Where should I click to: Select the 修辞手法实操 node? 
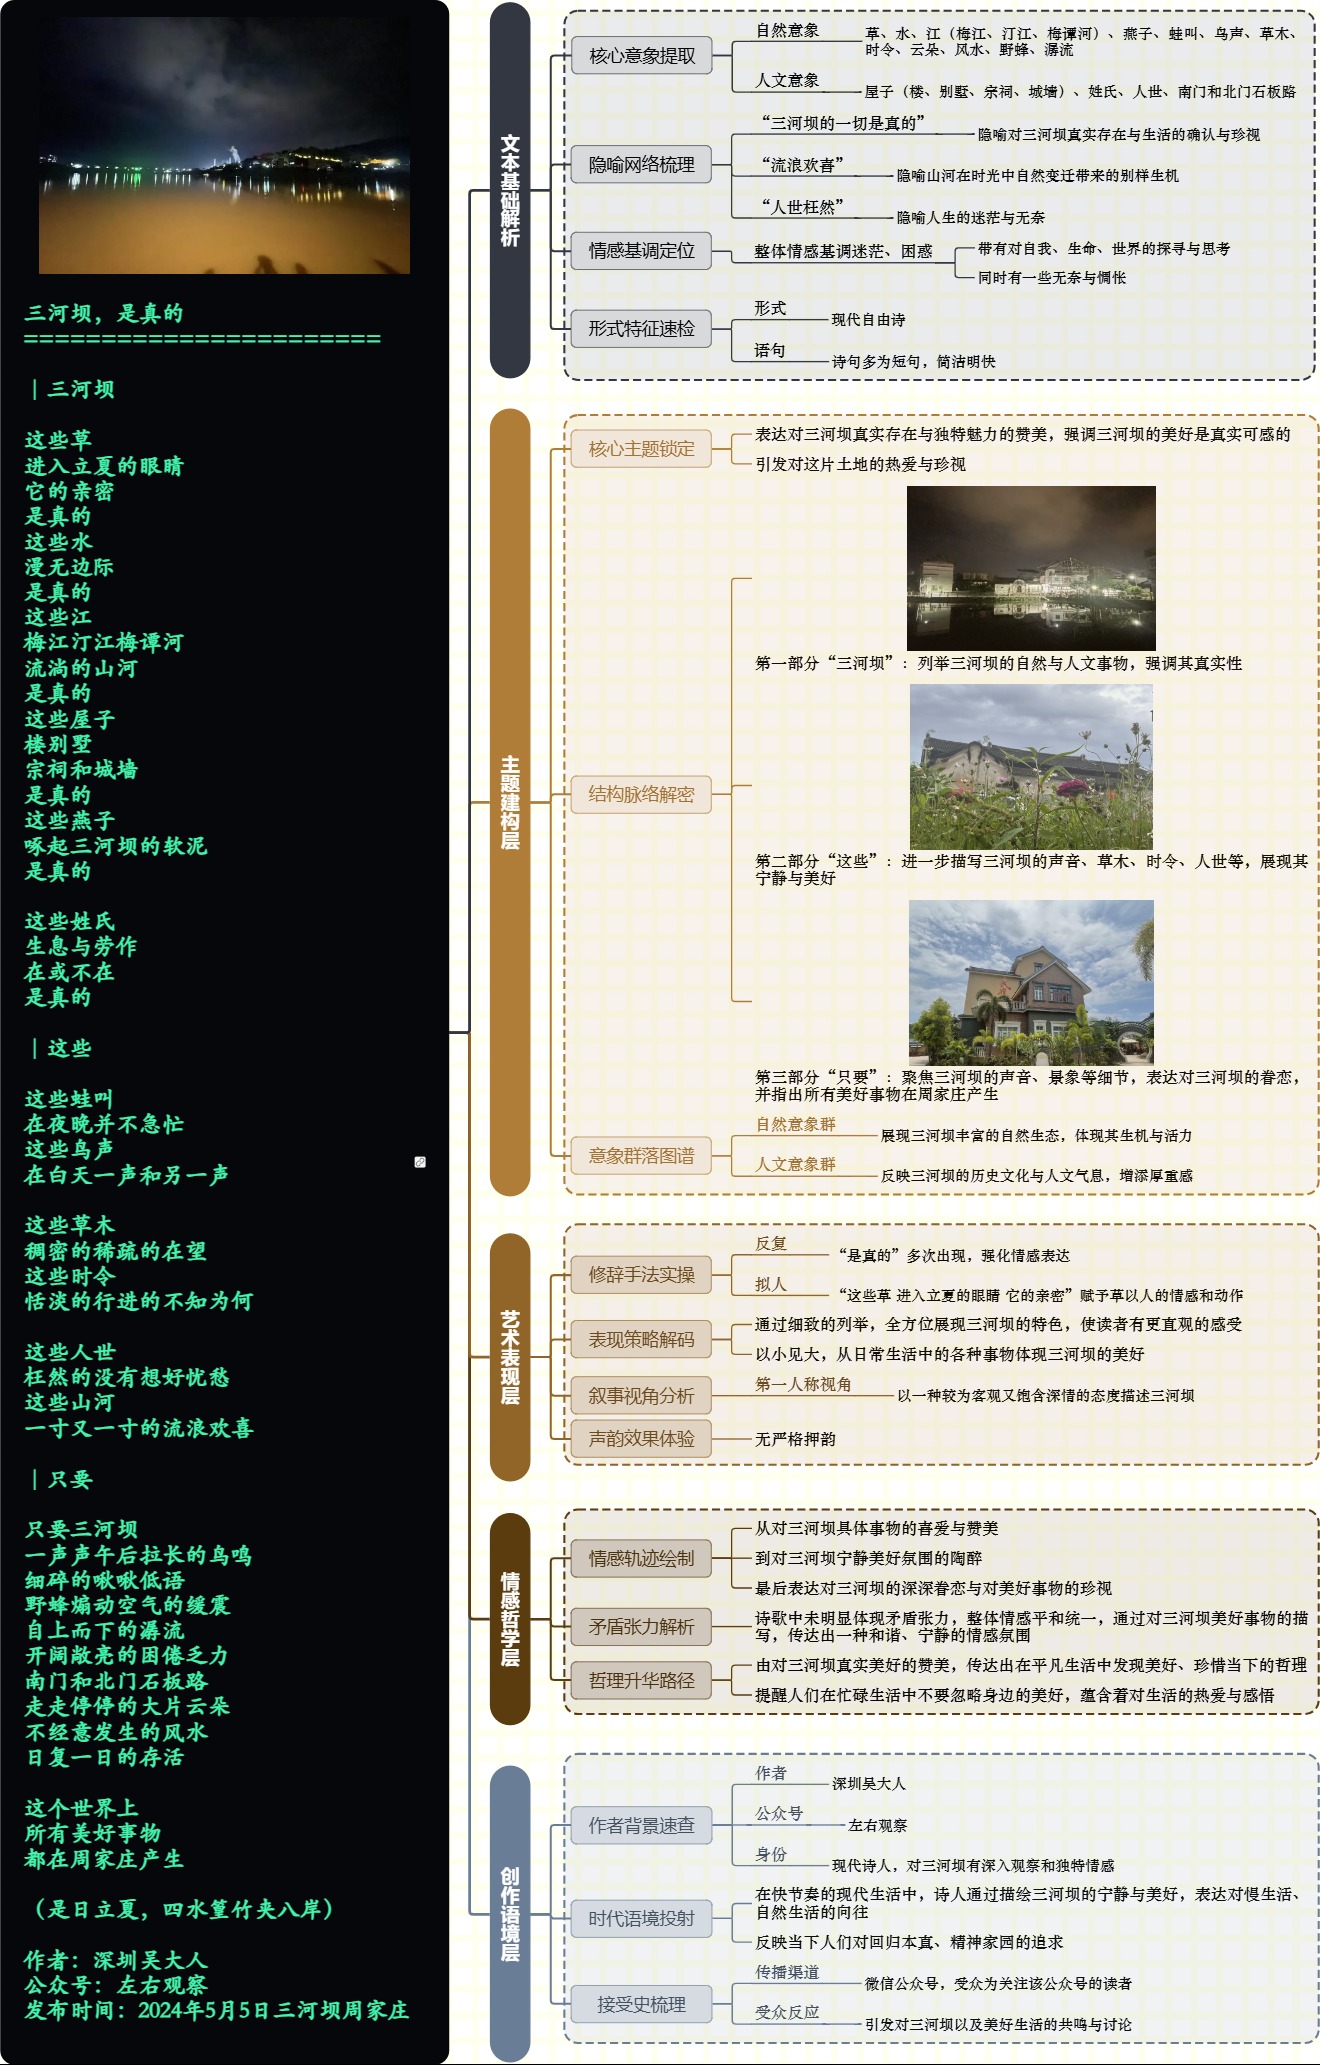pos(641,1275)
